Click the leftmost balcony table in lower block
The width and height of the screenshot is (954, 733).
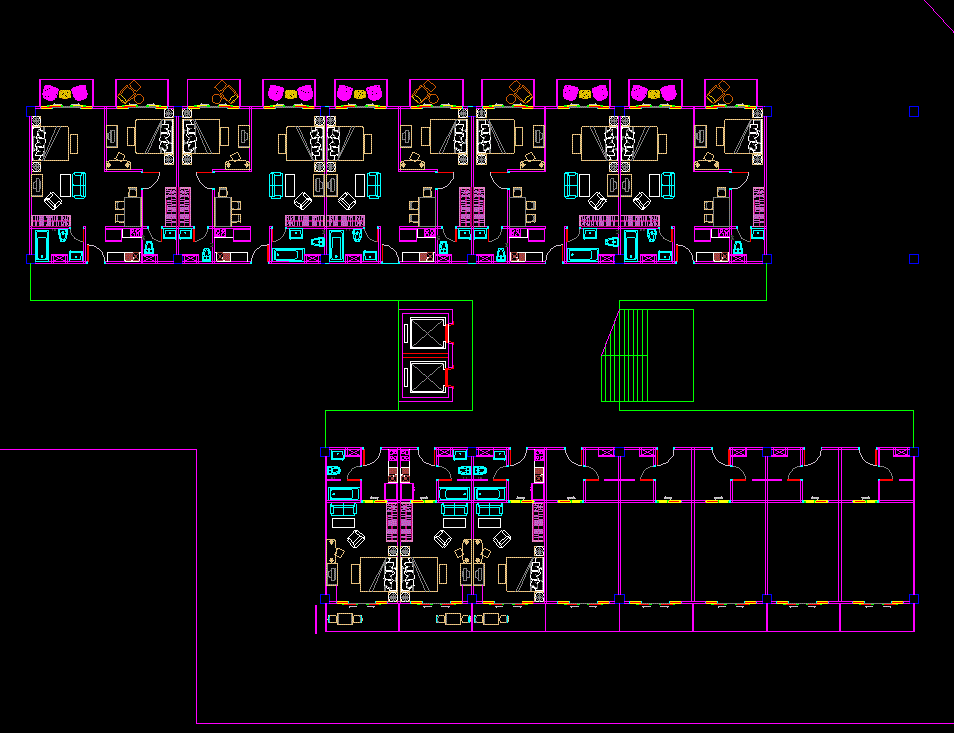(345, 619)
